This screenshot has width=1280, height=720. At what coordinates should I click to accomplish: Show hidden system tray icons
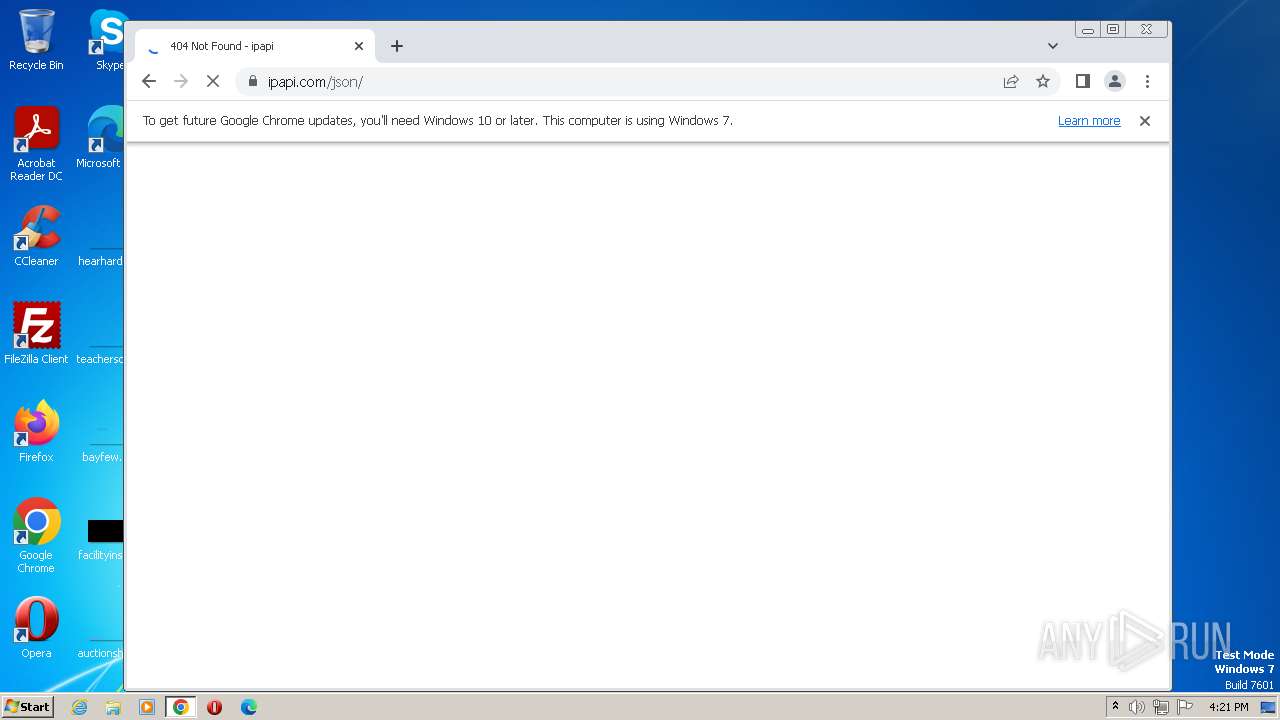tap(1115, 707)
